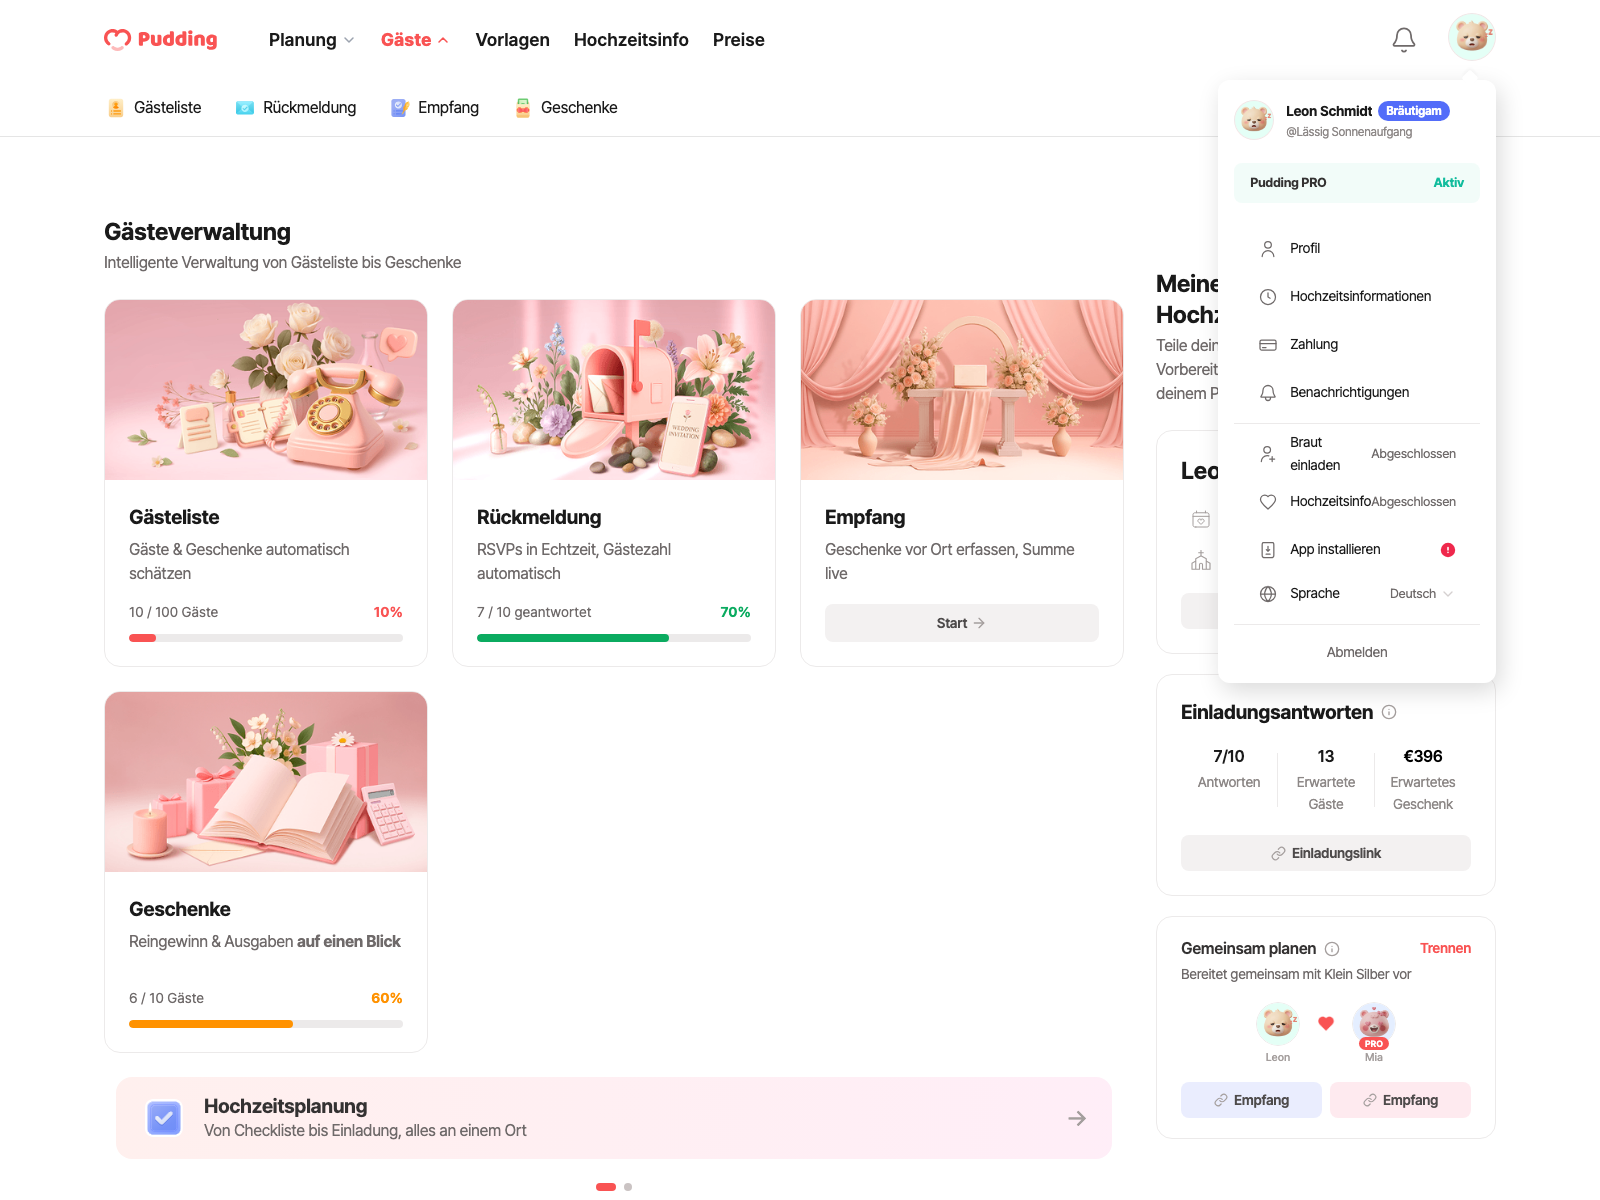
Task: Click the Start button on Empfang card
Action: click(962, 623)
